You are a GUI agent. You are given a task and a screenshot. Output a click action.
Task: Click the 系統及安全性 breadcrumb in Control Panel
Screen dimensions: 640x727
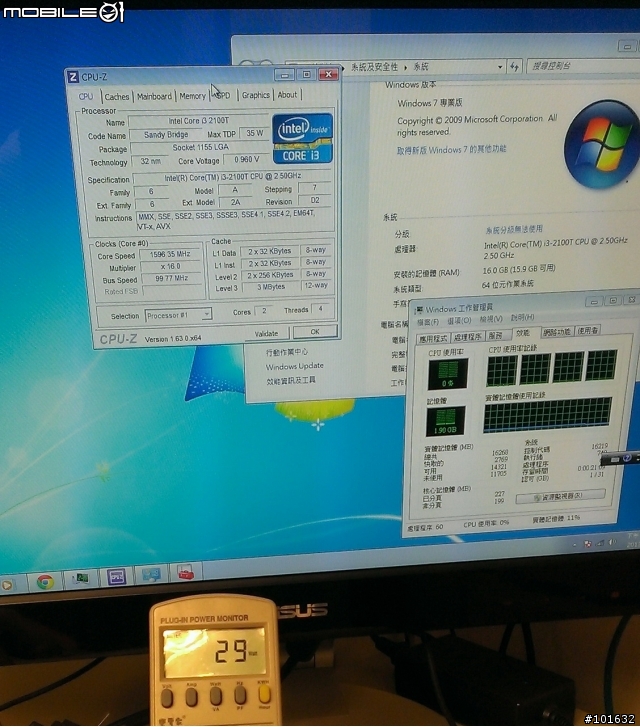374,67
